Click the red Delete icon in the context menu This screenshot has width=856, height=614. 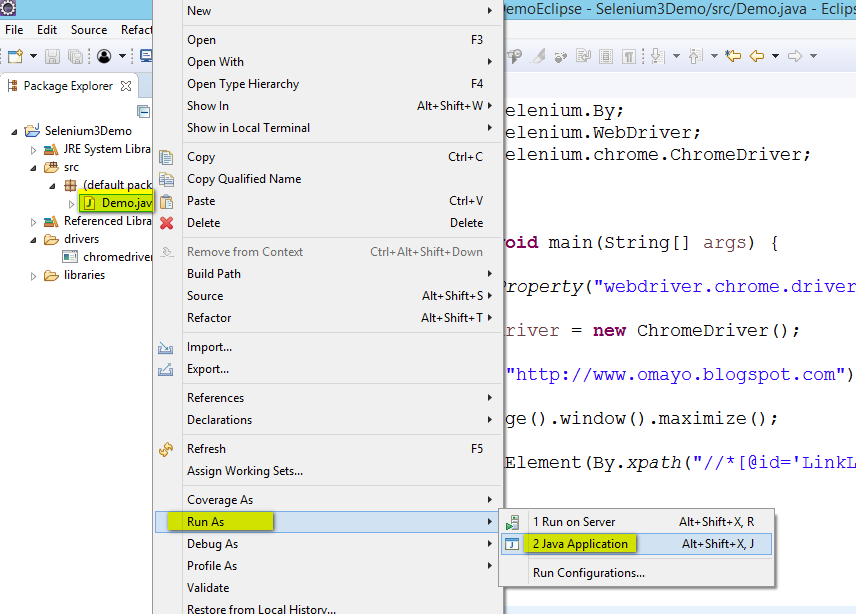click(x=166, y=223)
